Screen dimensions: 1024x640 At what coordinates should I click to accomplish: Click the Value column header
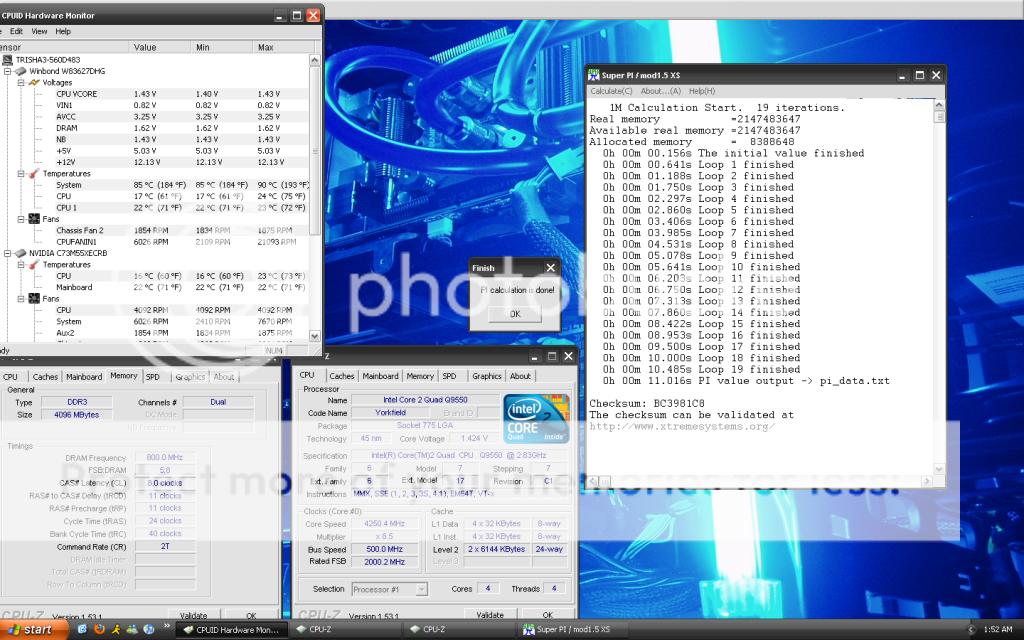click(x=160, y=47)
